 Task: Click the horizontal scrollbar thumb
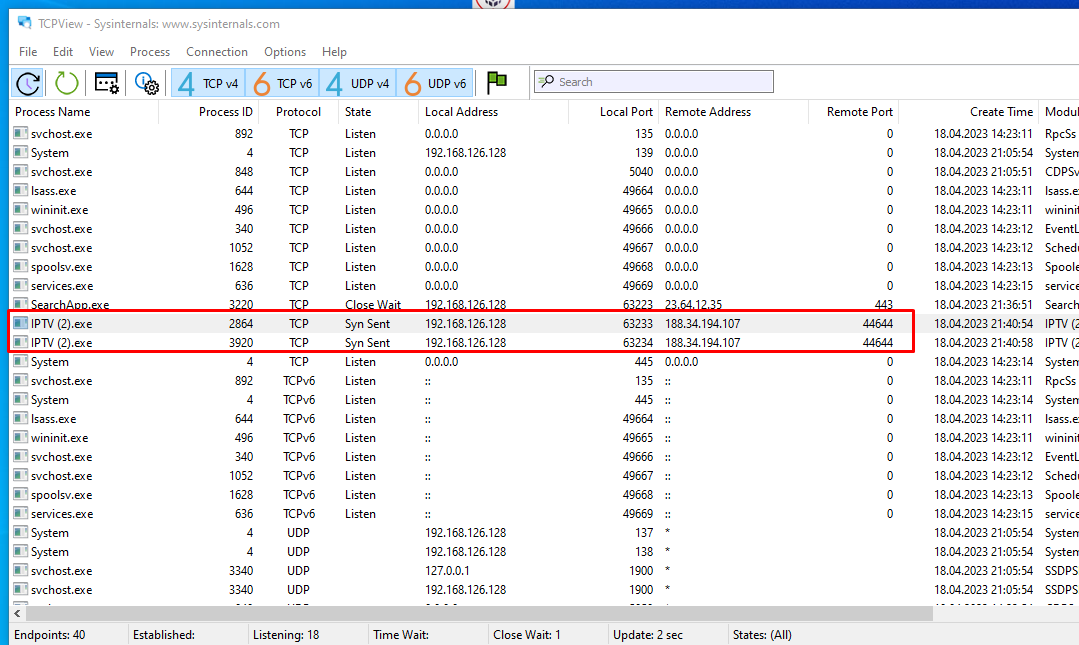point(470,613)
